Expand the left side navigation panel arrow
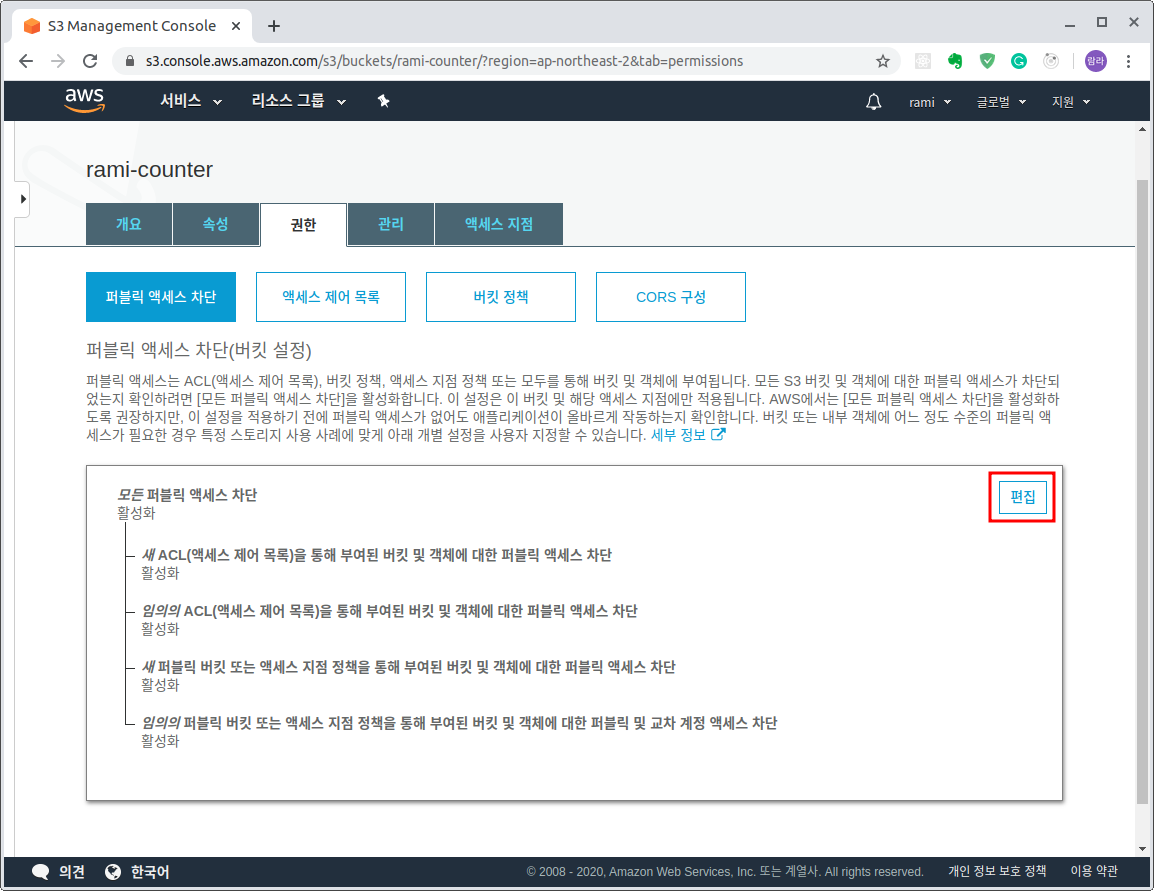 point(23,199)
